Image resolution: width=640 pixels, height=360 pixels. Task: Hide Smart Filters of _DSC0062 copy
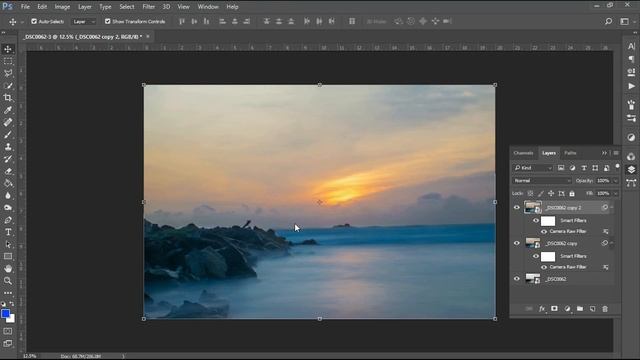(536, 256)
